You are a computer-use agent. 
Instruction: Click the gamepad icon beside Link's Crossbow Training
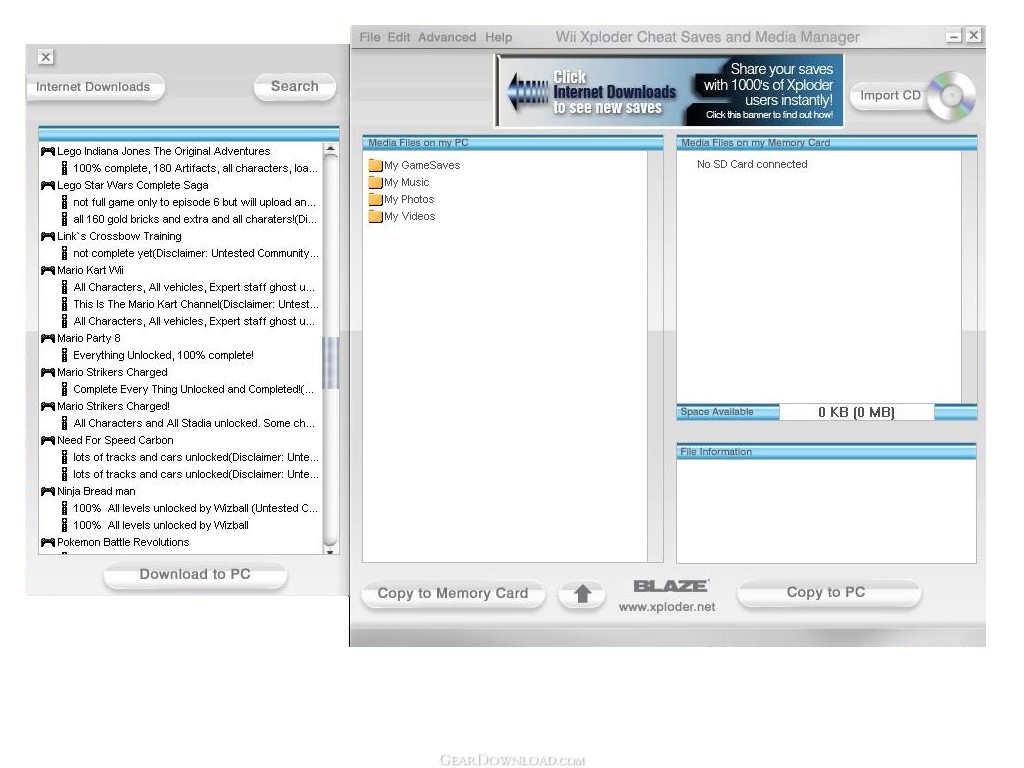(x=48, y=236)
